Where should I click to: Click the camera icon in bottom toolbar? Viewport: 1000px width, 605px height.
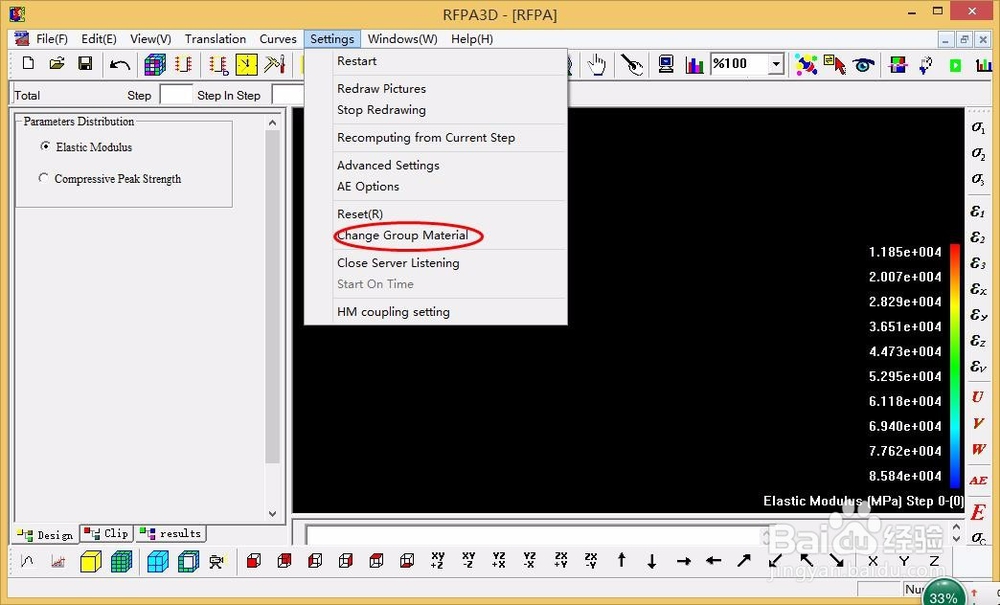tap(217, 562)
